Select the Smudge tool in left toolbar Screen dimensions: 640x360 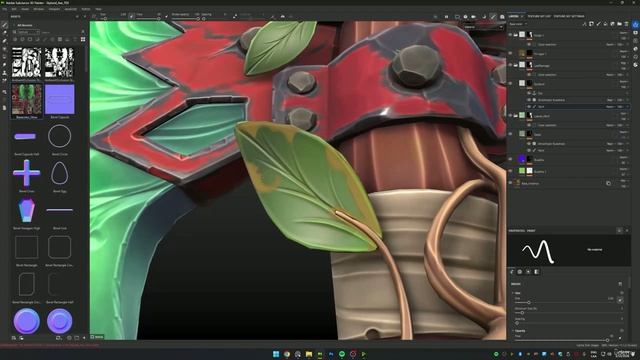4,64
